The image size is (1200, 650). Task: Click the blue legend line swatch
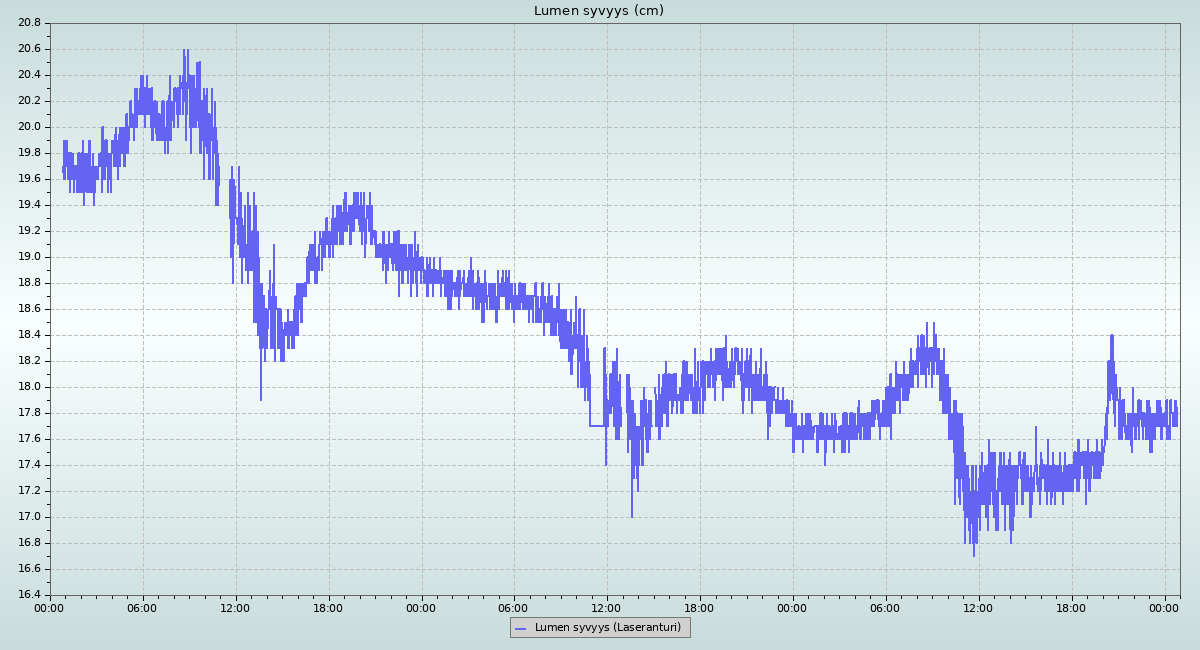tap(520, 628)
